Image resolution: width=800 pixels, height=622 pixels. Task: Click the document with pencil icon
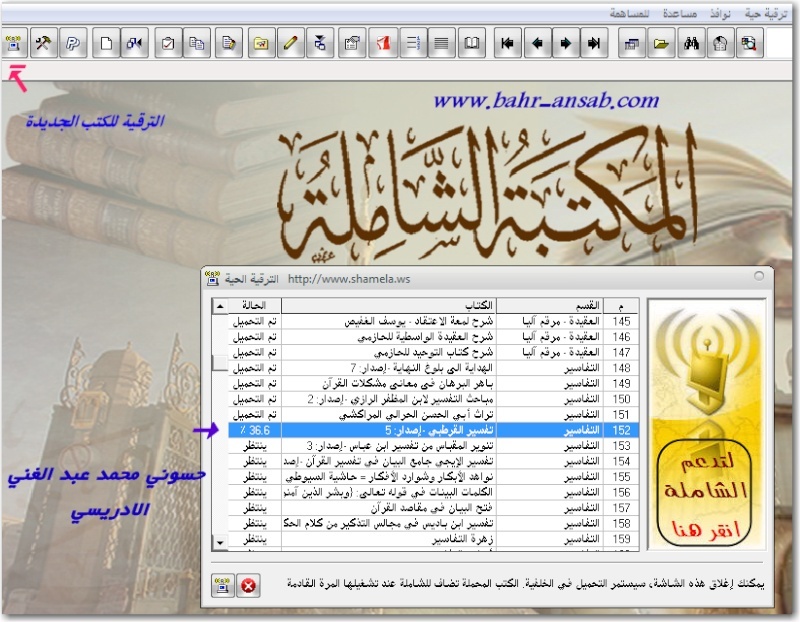click(229, 43)
